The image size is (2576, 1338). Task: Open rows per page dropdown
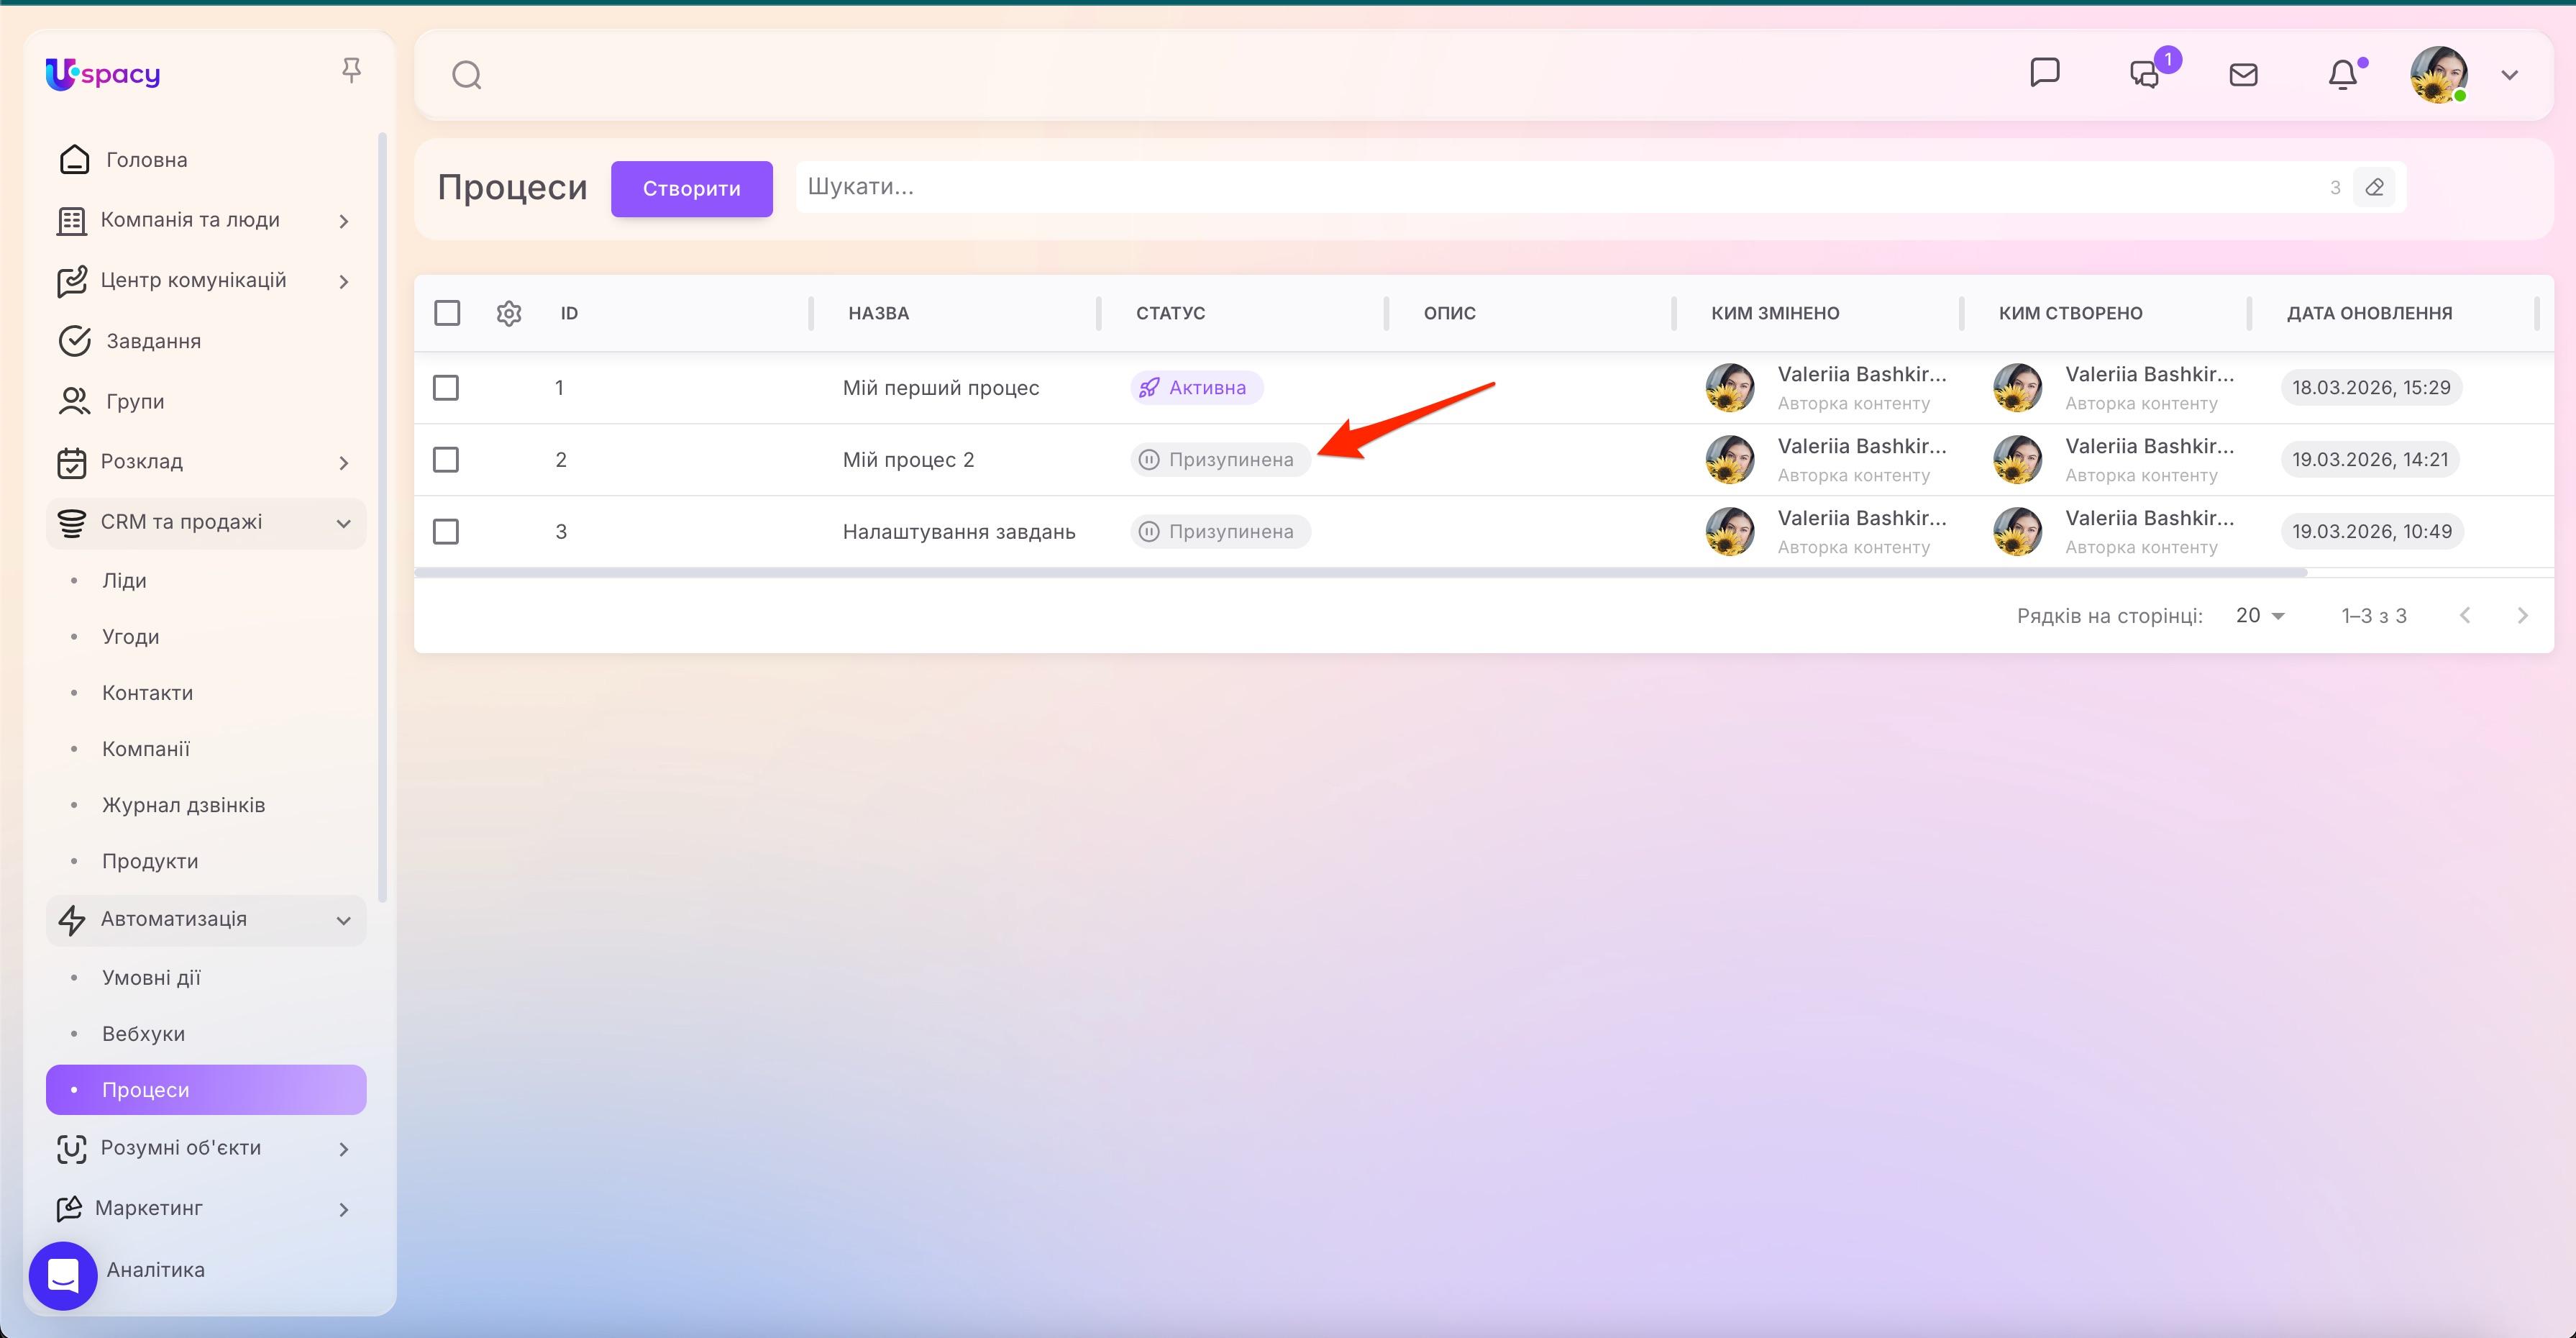(x=2259, y=616)
